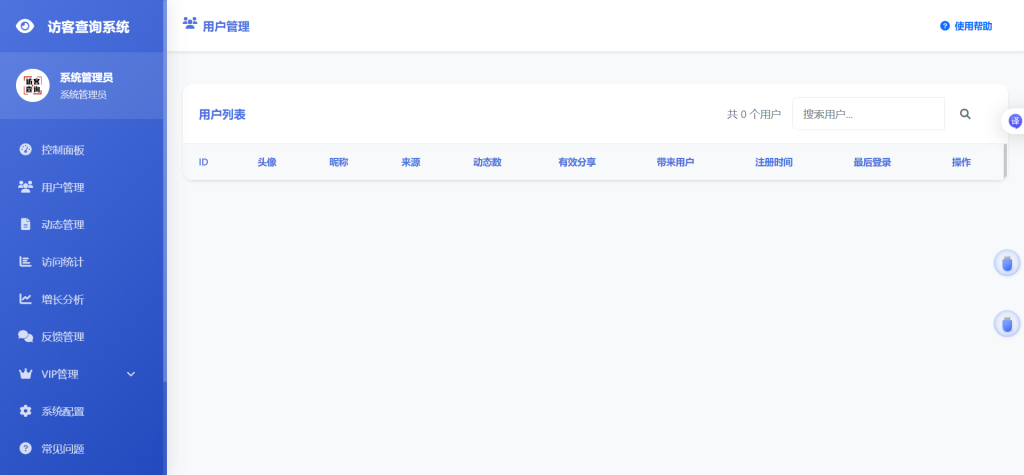
Task: Click the 控制面板 dashboard icon
Action: 25,150
